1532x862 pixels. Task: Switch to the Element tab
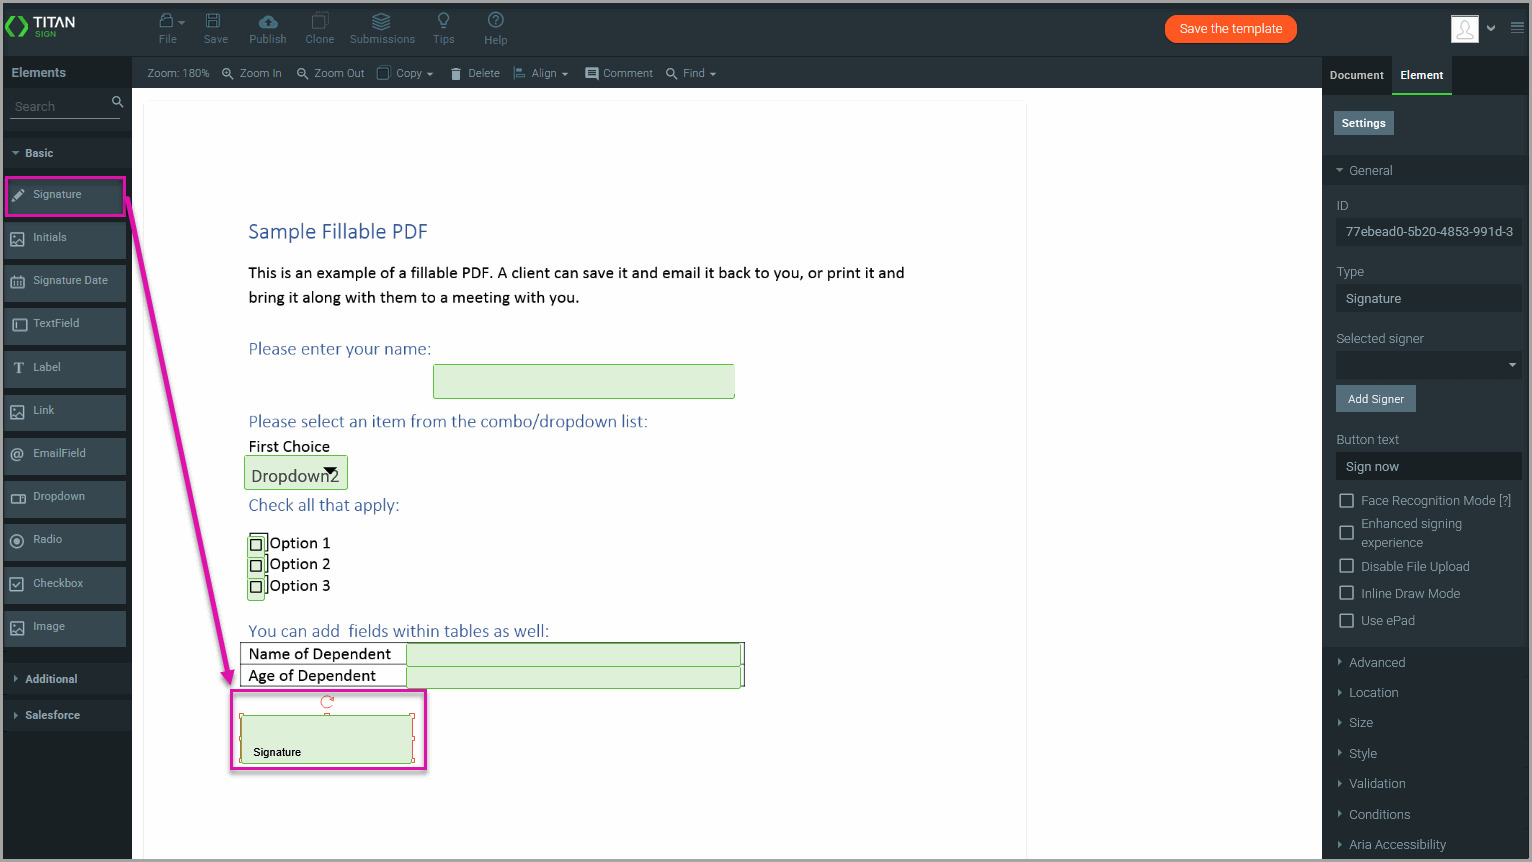pyautogui.click(x=1421, y=75)
